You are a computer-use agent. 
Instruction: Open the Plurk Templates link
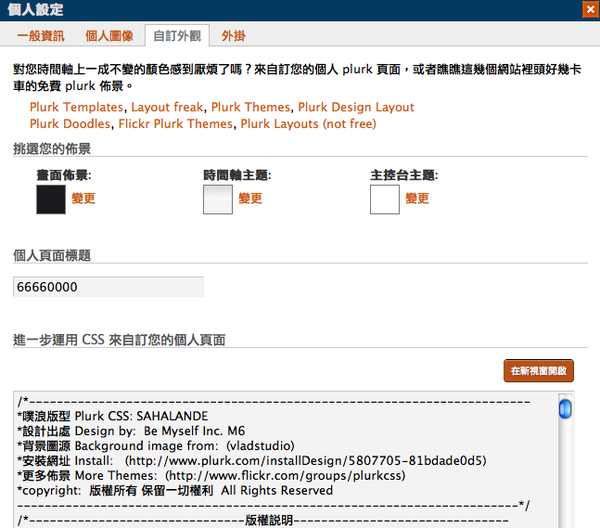coord(77,107)
